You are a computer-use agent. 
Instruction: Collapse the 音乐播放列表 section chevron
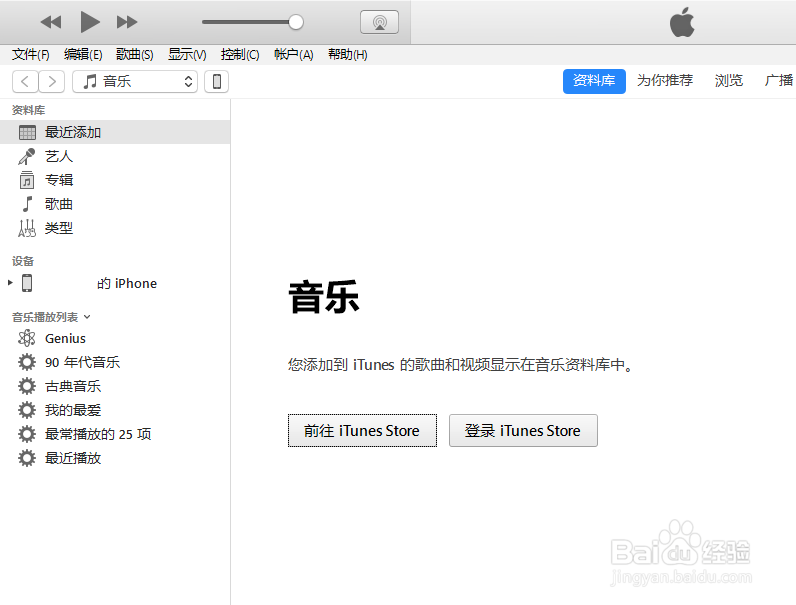click(87, 317)
